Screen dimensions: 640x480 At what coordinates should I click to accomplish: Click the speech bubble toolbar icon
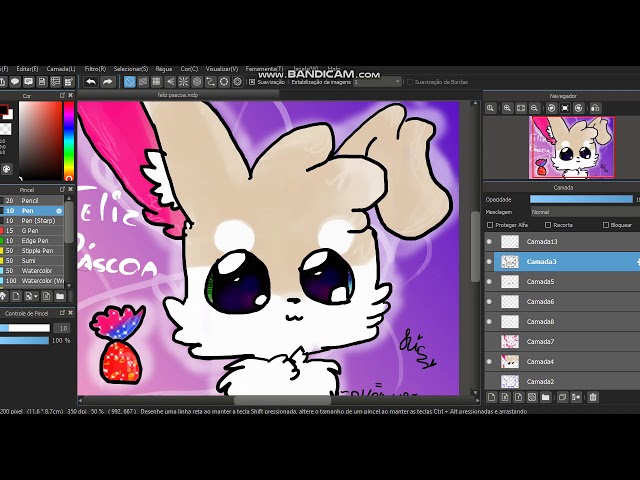[15, 82]
